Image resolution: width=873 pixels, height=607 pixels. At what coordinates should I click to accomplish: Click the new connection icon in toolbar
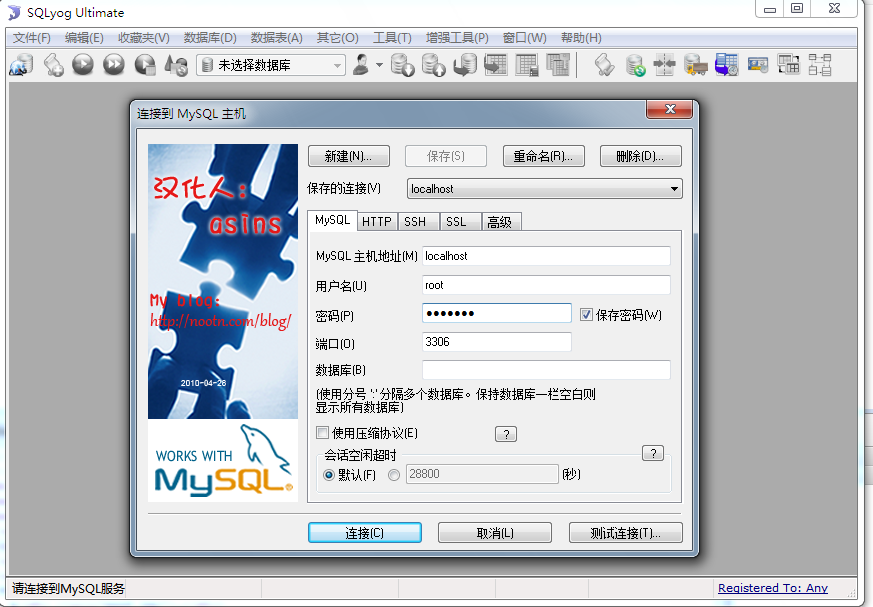point(21,65)
